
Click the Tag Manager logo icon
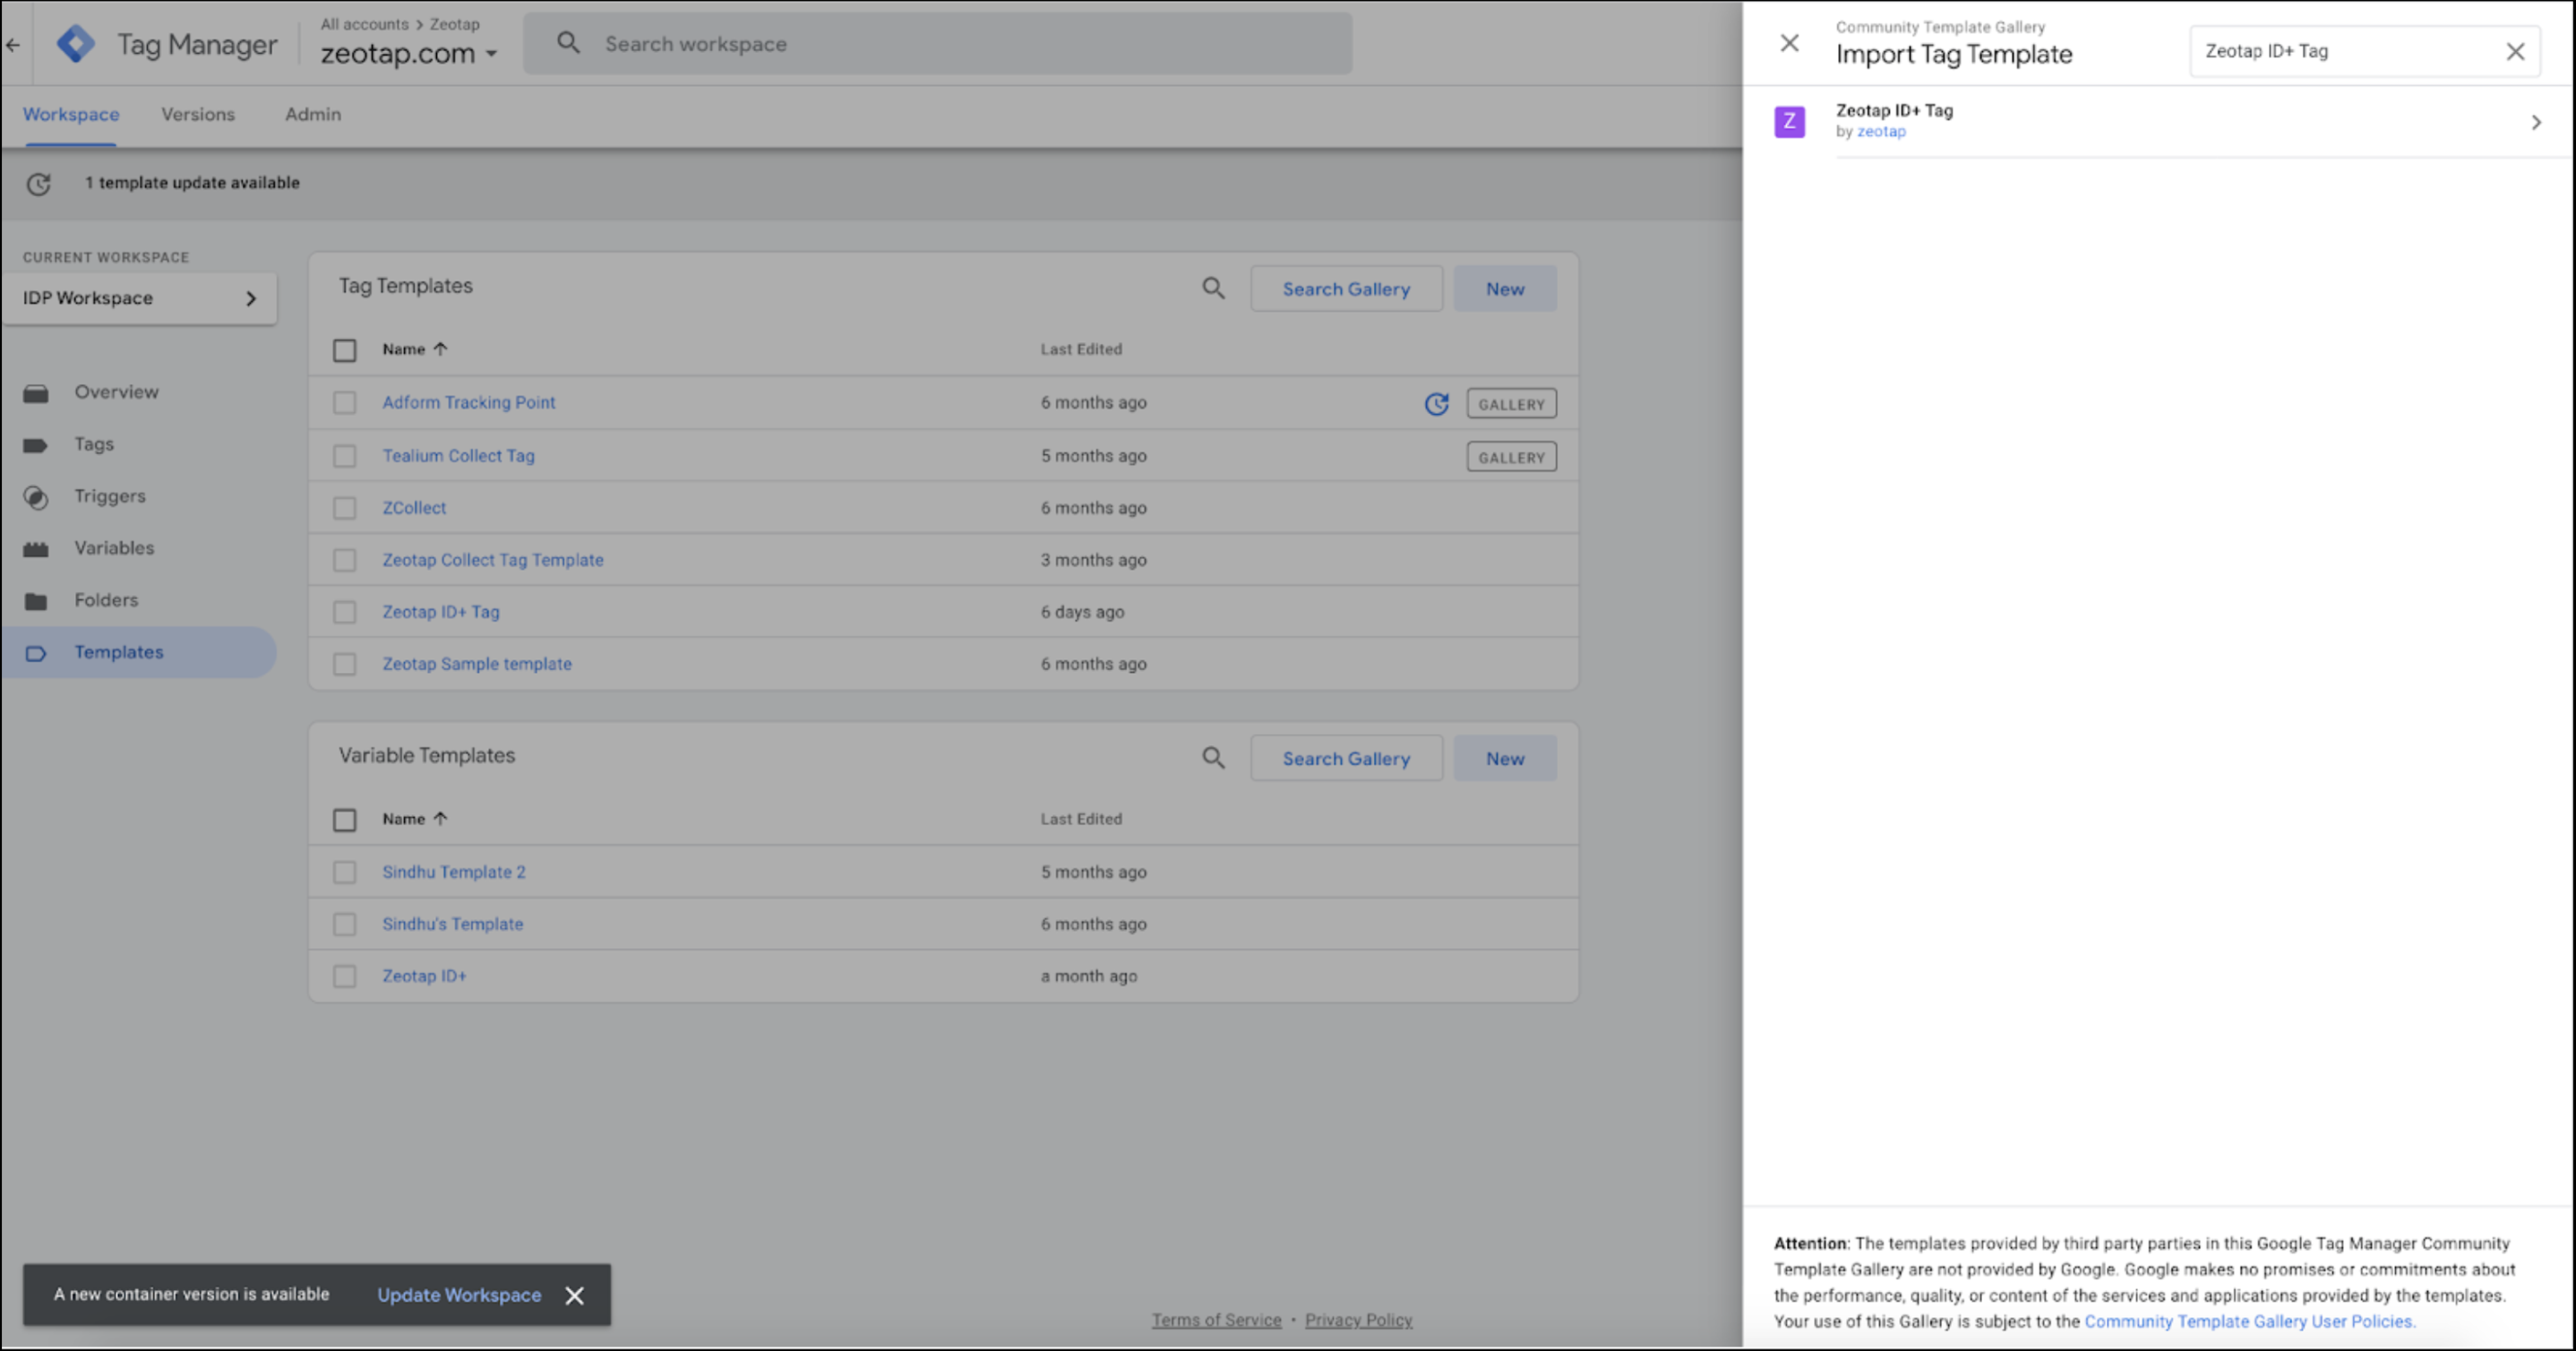point(75,44)
